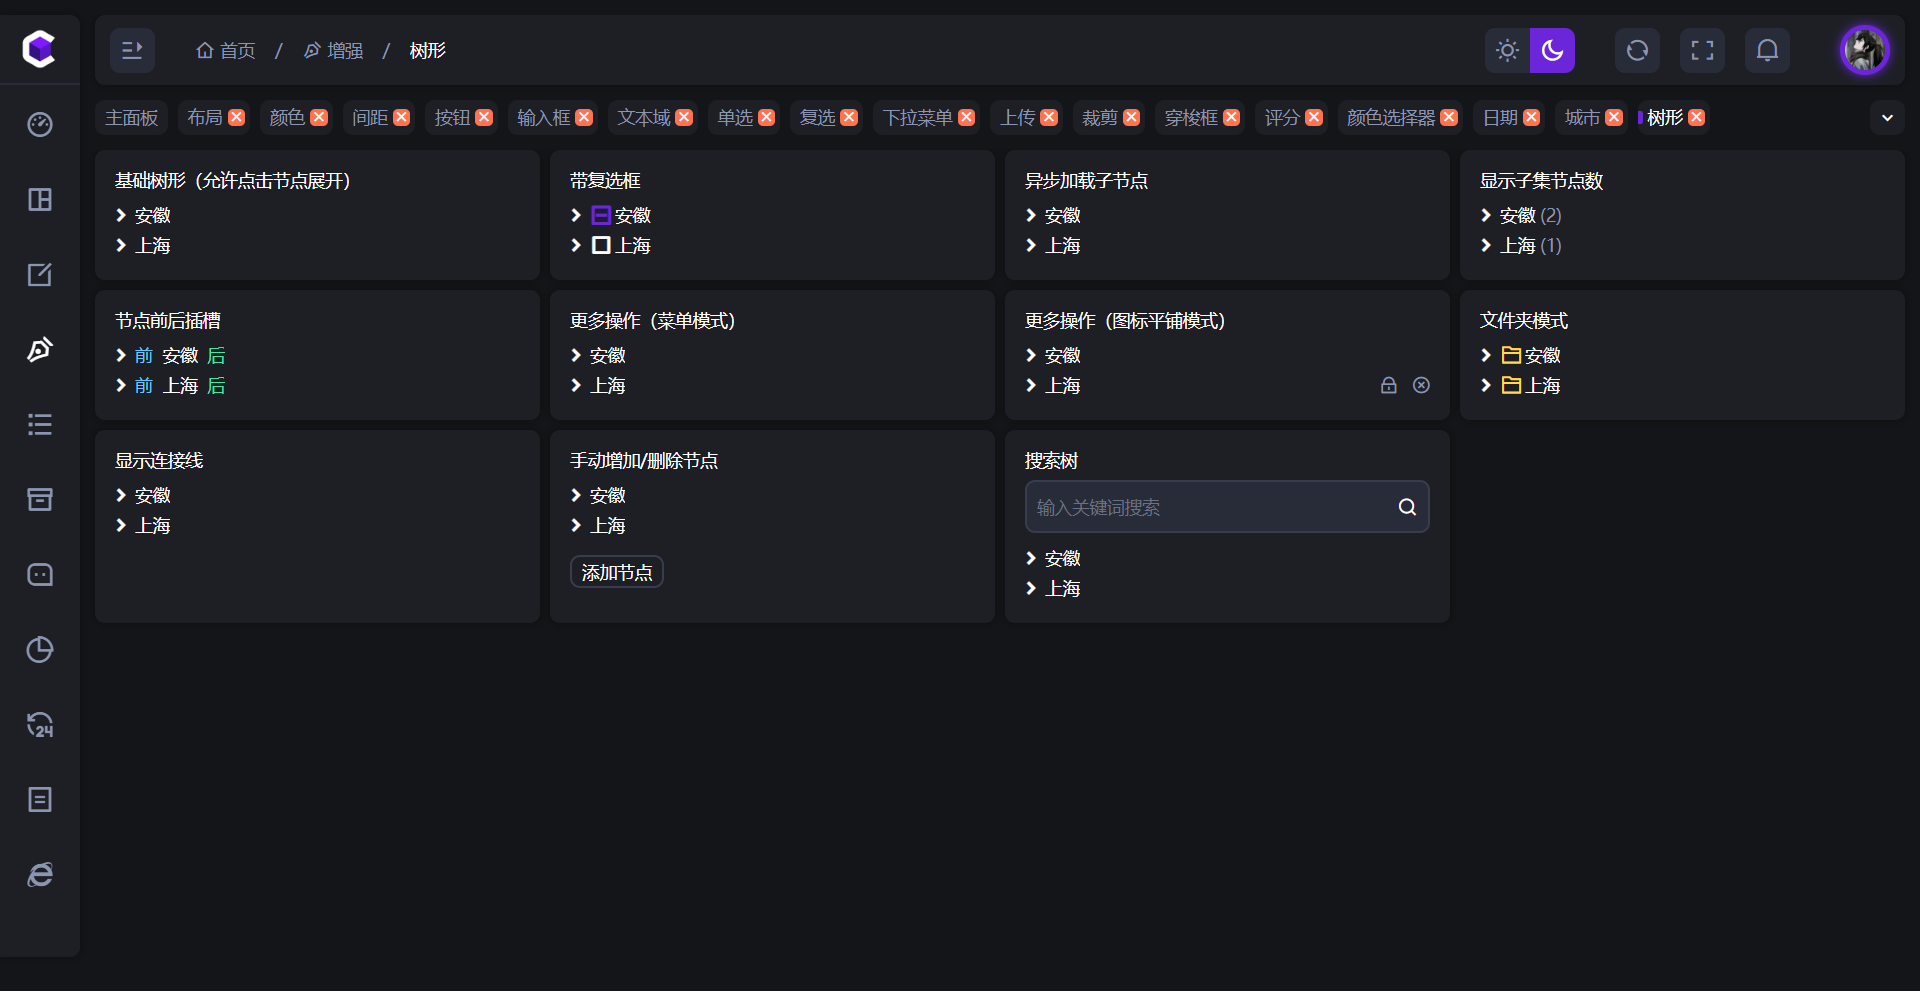Select 安徽 node in 搜索树
The height and width of the screenshot is (992, 1920).
1063,558
